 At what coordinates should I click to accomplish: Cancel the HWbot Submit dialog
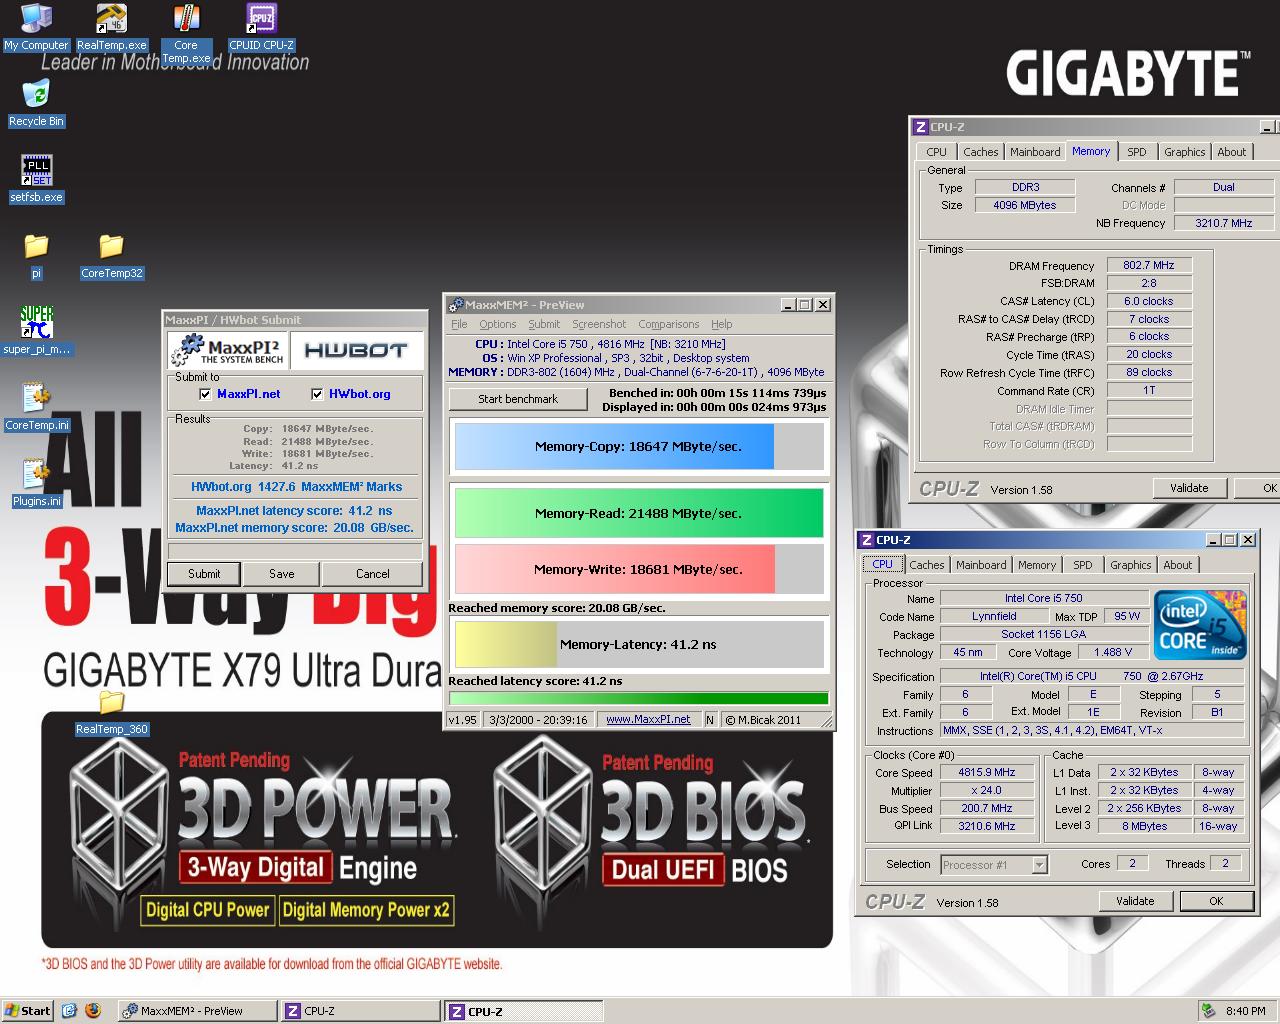coord(372,574)
